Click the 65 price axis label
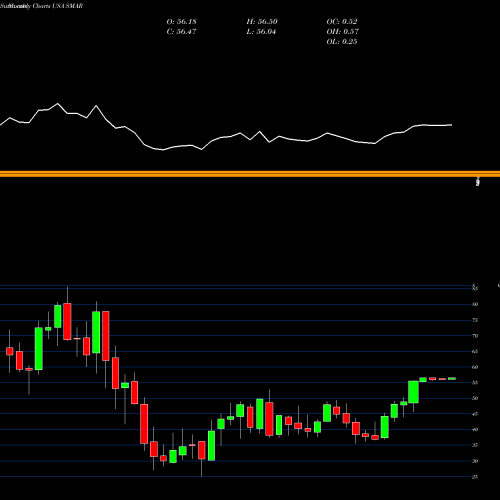The image size is (500, 500). pyautogui.click(x=475, y=351)
